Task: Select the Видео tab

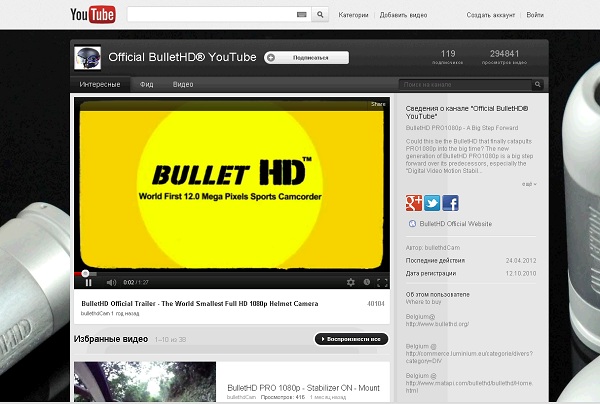Action: coord(183,84)
